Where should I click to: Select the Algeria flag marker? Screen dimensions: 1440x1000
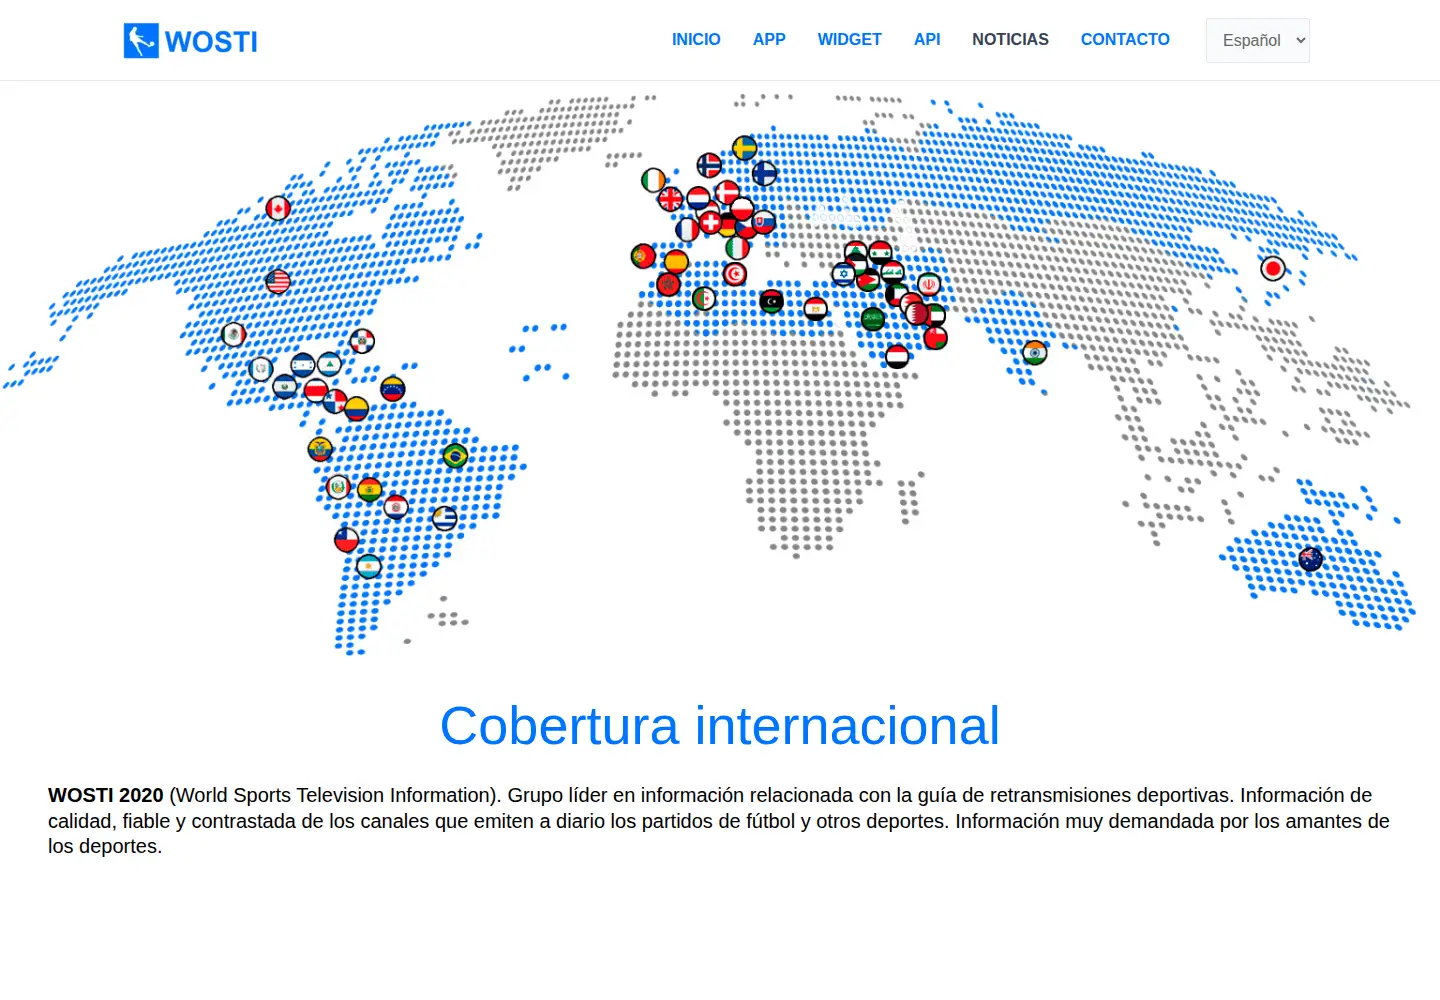coord(704,299)
